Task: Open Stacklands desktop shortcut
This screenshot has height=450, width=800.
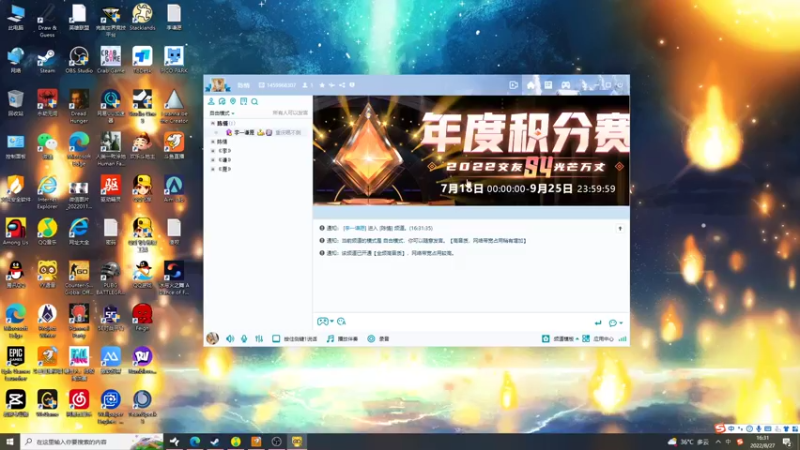Action: pos(142,17)
